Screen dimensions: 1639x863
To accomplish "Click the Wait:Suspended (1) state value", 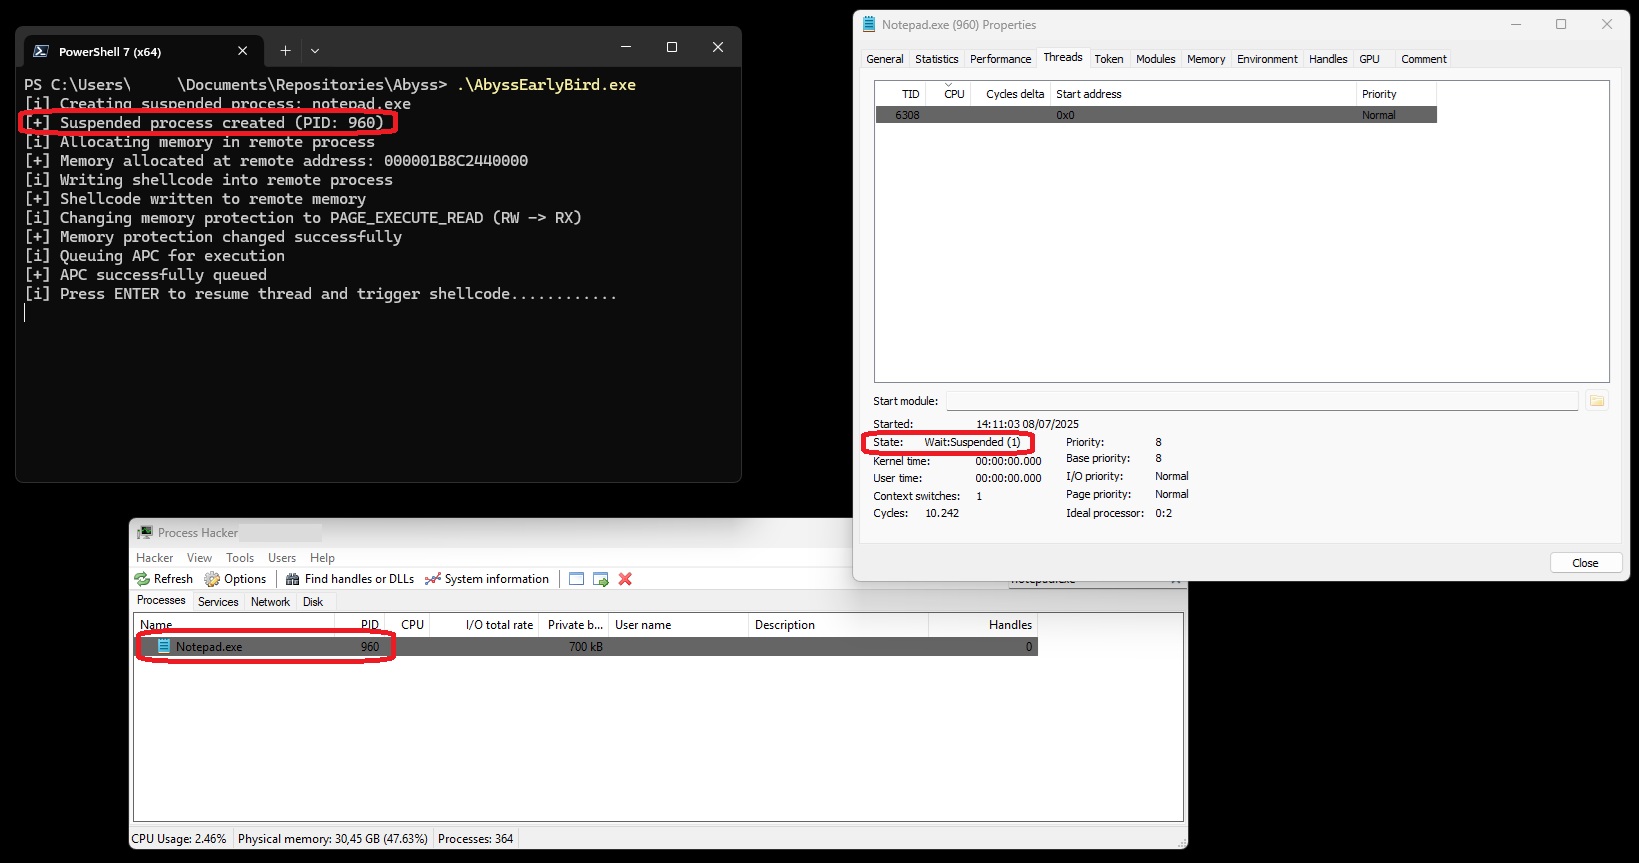I will tap(972, 442).
